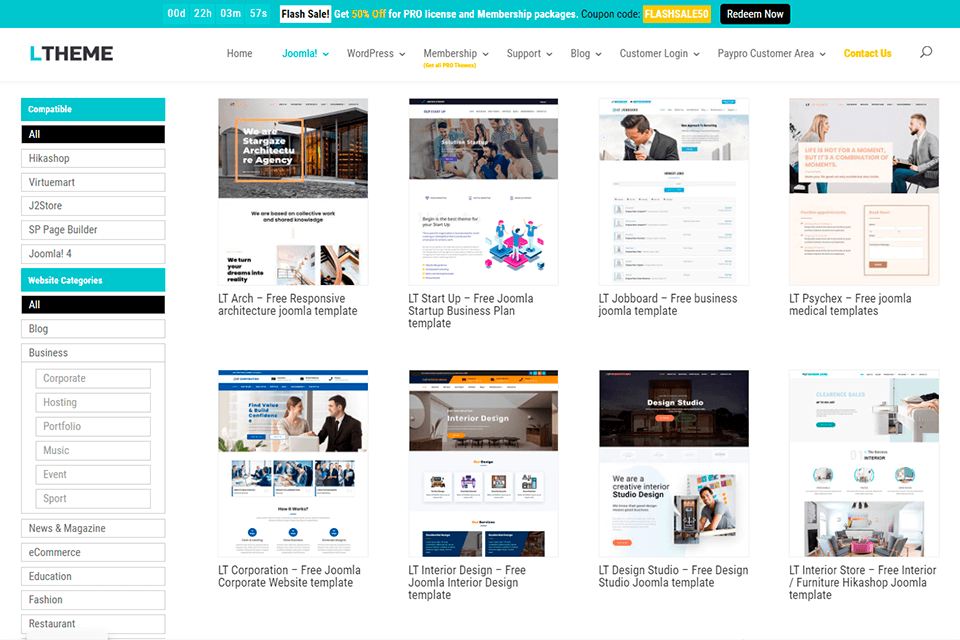Filter by Blog category in sidebar
The height and width of the screenshot is (640, 960).
pos(93,329)
